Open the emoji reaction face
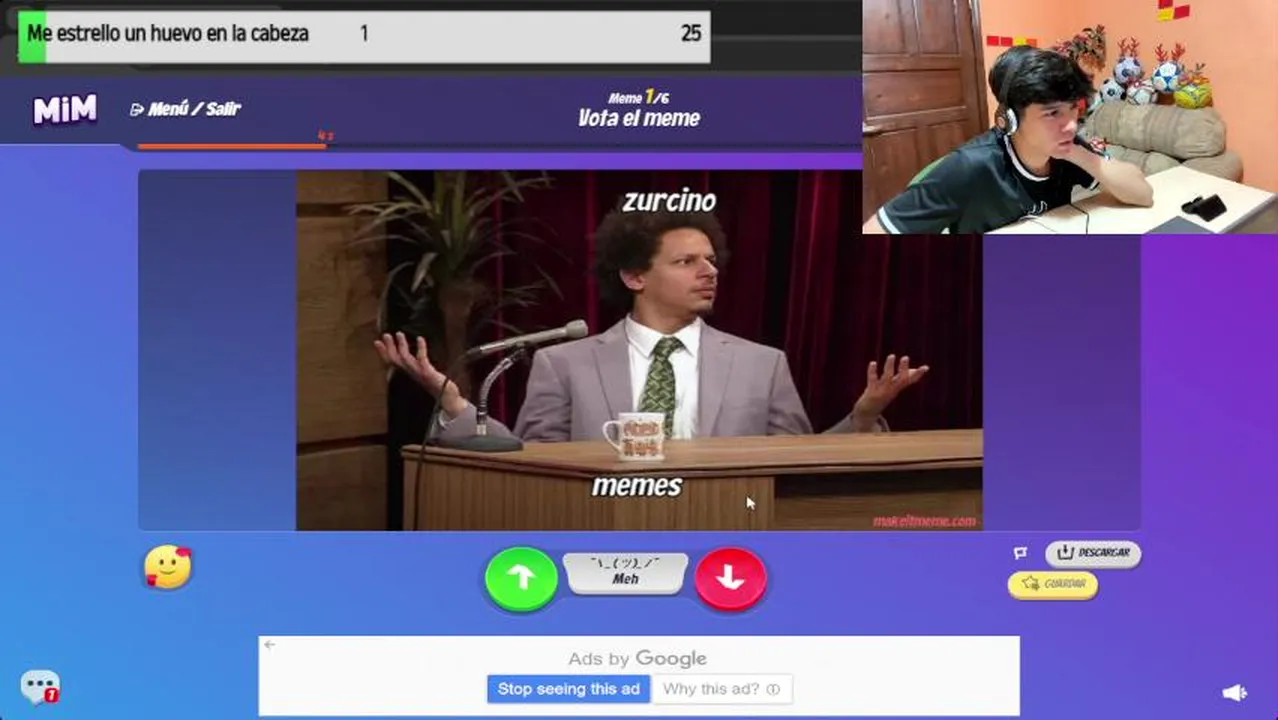This screenshot has height=720, width=1278. [167, 568]
